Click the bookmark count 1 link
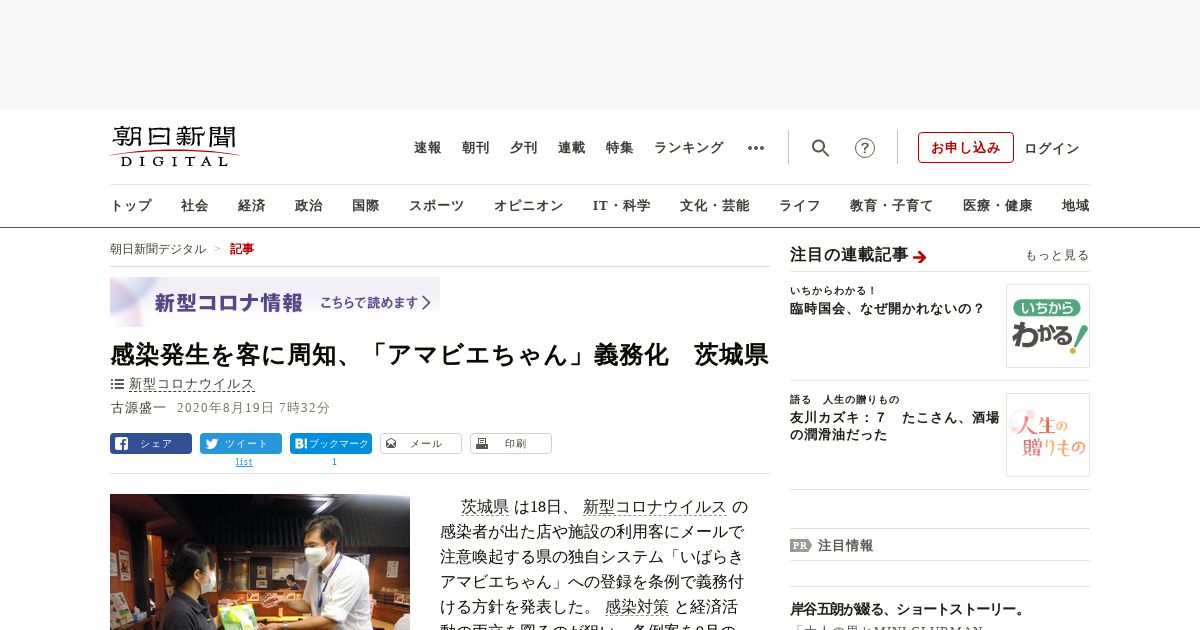The width and height of the screenshot is (1200, 630). [334, 462]
